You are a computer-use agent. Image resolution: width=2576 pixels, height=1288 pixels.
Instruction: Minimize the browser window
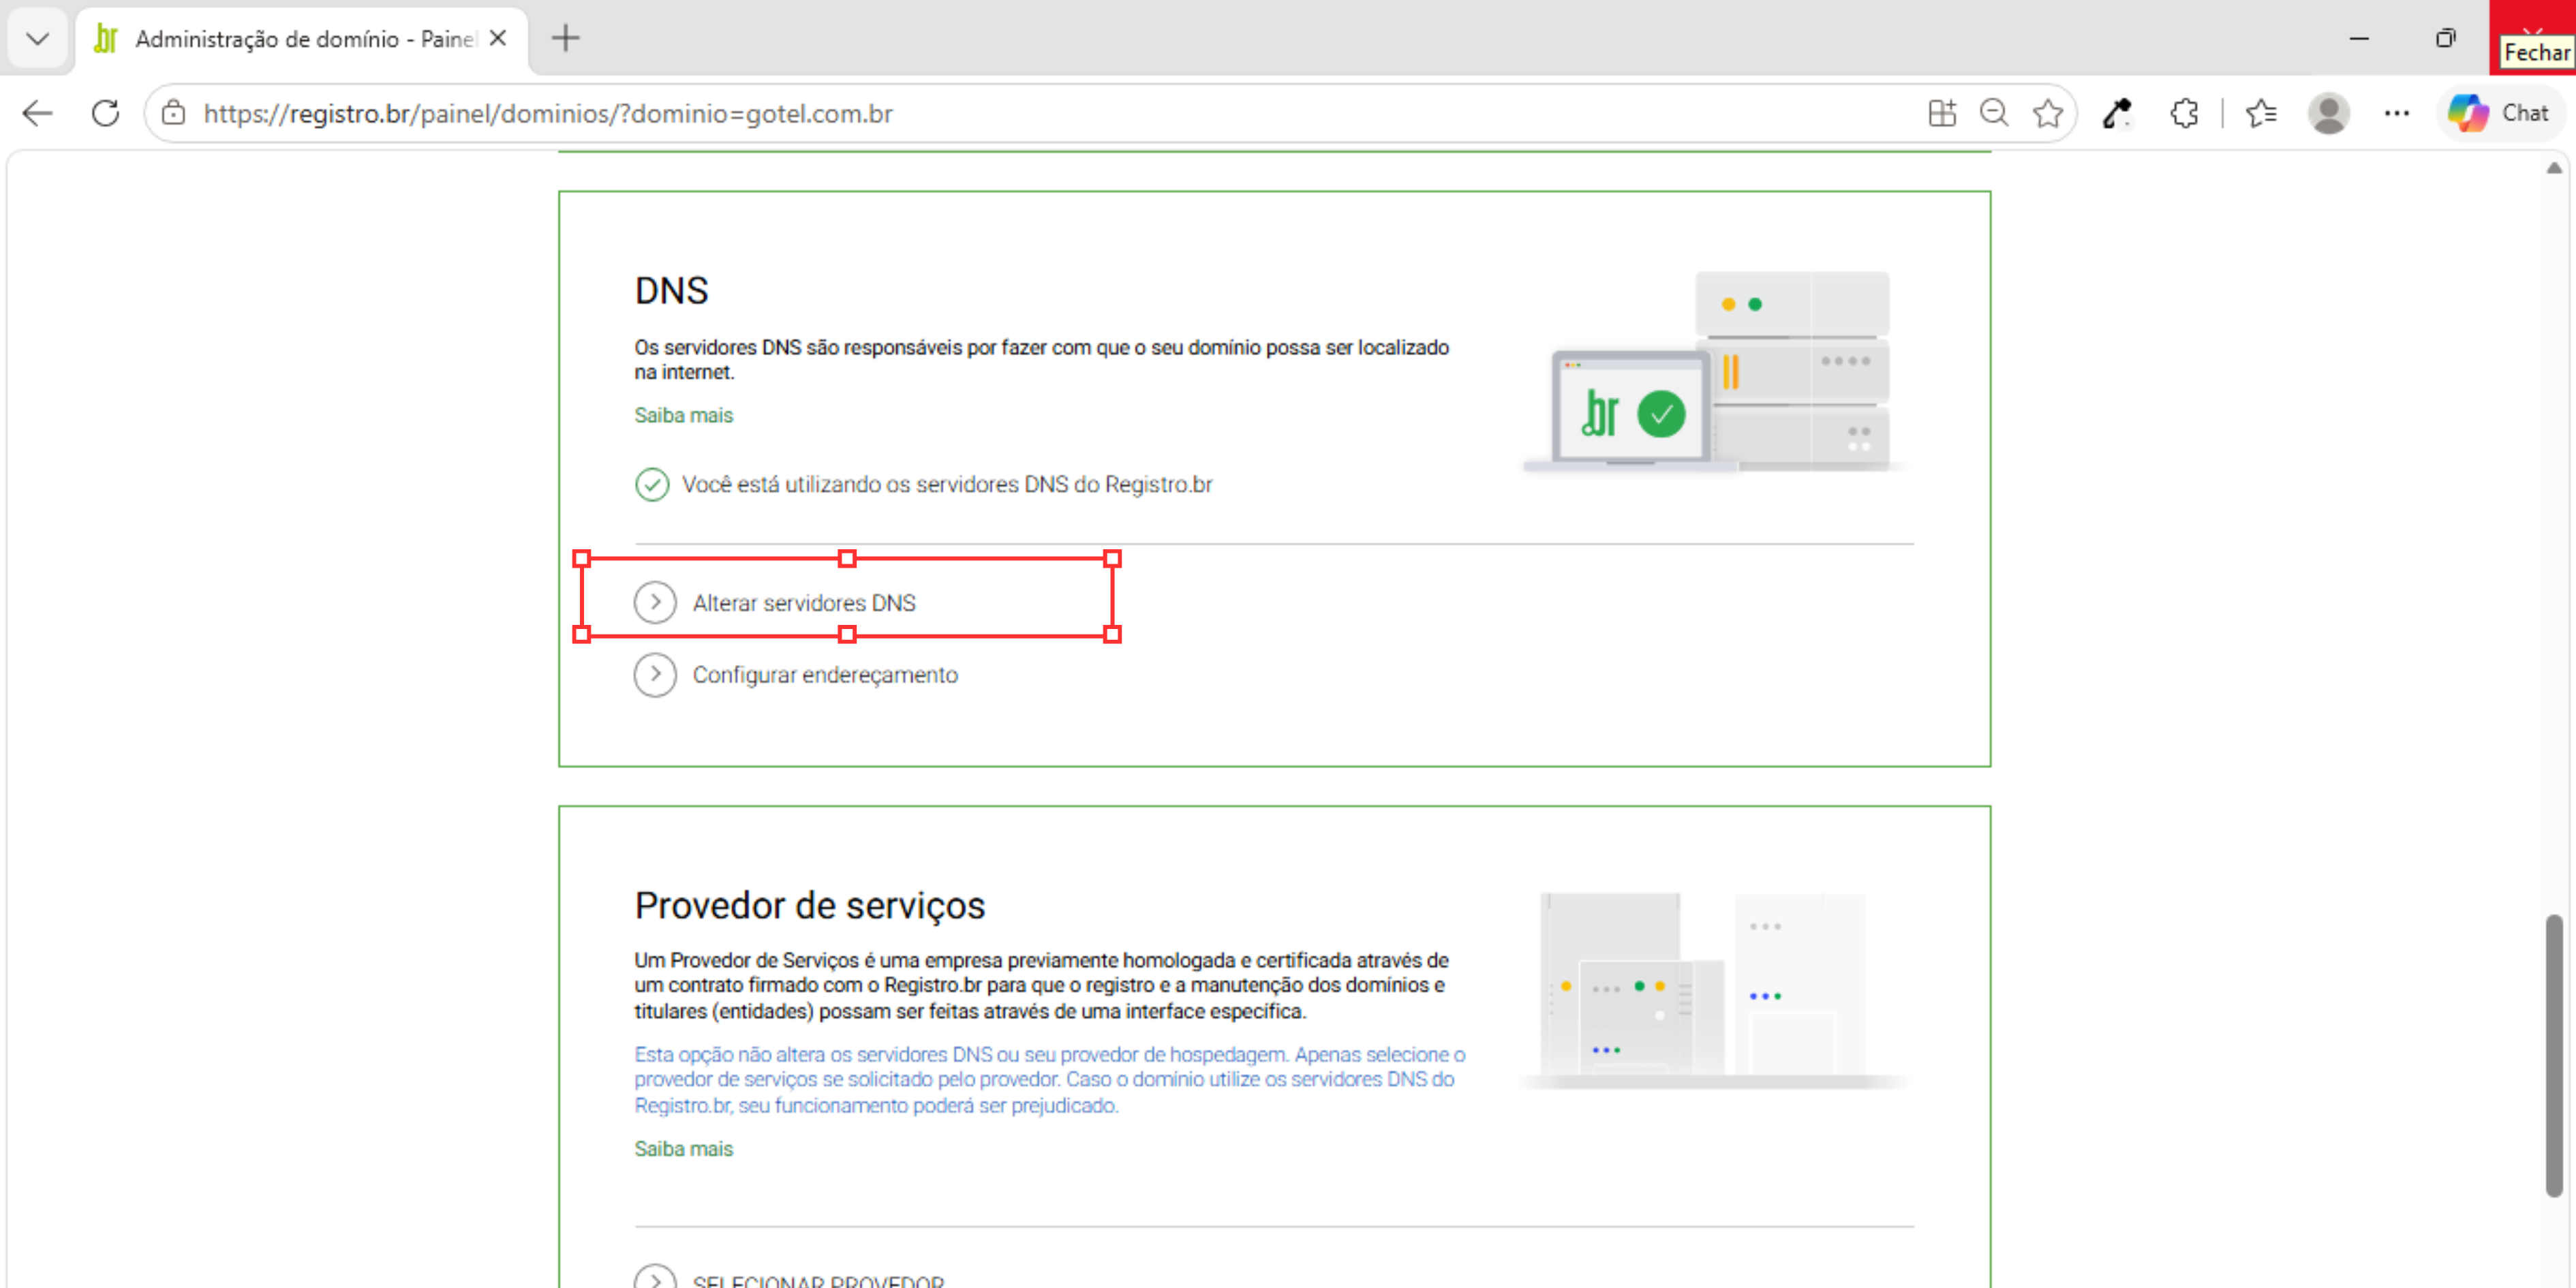(x=2359, y=38)
